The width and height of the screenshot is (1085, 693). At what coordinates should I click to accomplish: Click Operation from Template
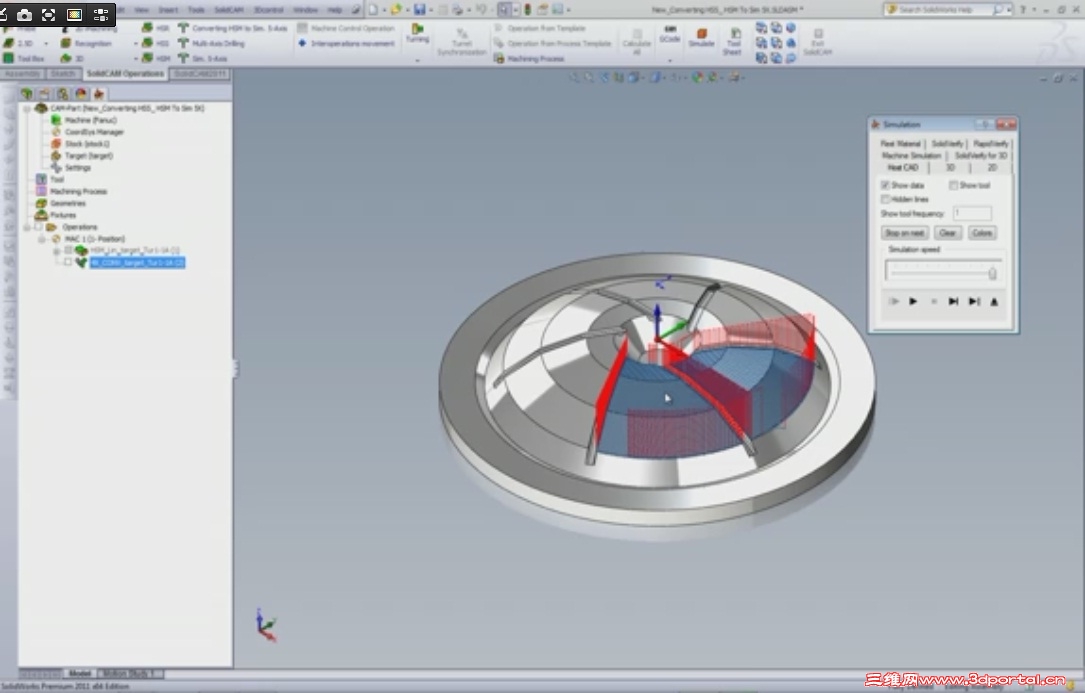(540, 28)
